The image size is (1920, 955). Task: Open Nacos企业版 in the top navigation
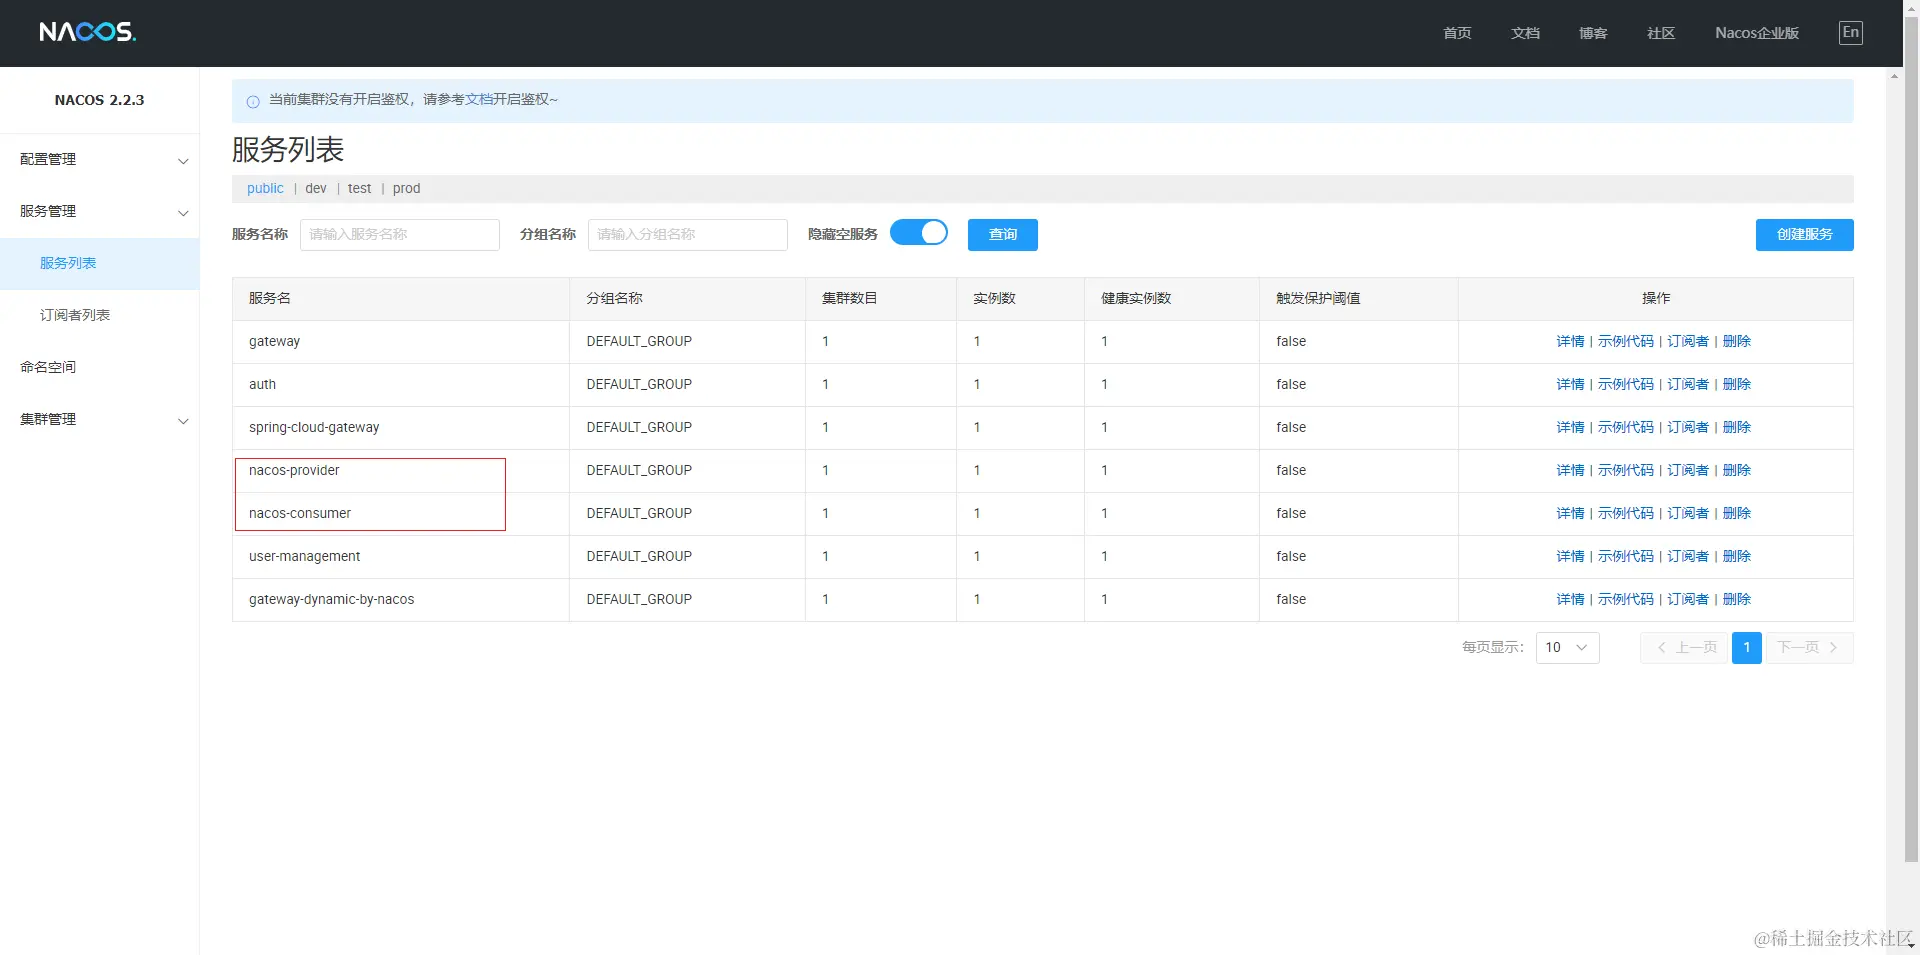pyautogui.click(x=1757, y=33)
